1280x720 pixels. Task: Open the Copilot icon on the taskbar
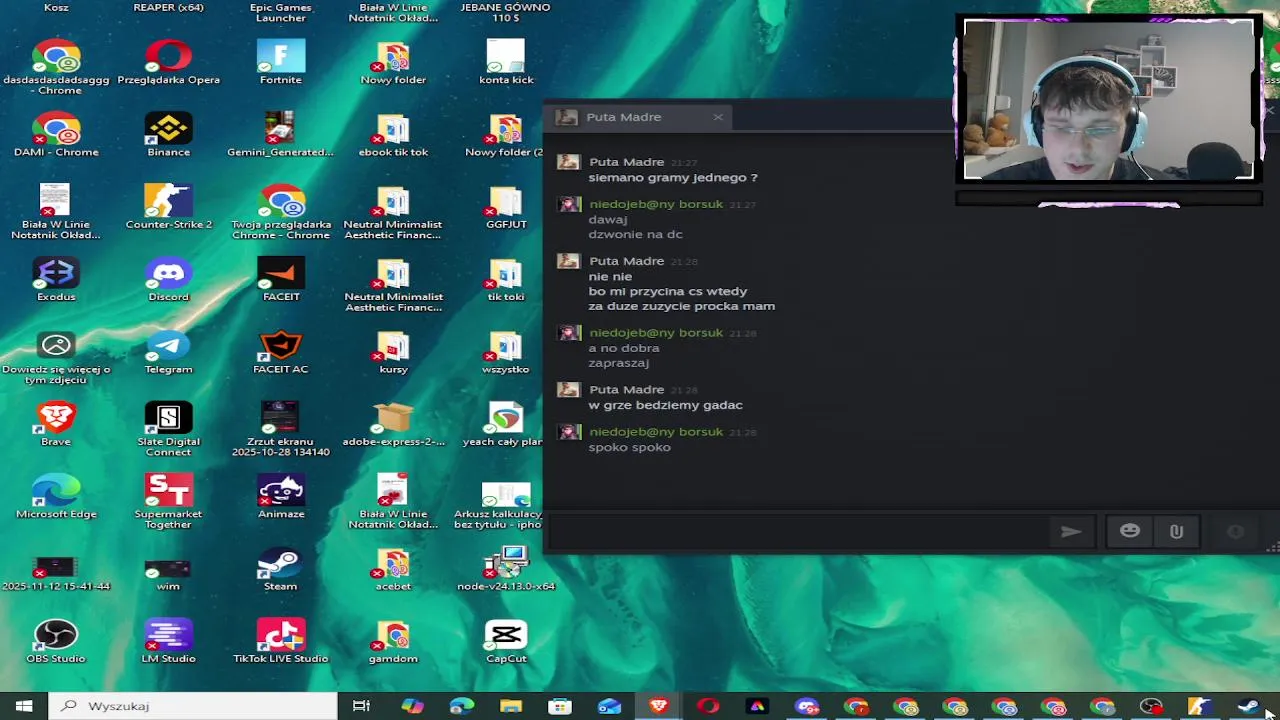click(412, 706)
